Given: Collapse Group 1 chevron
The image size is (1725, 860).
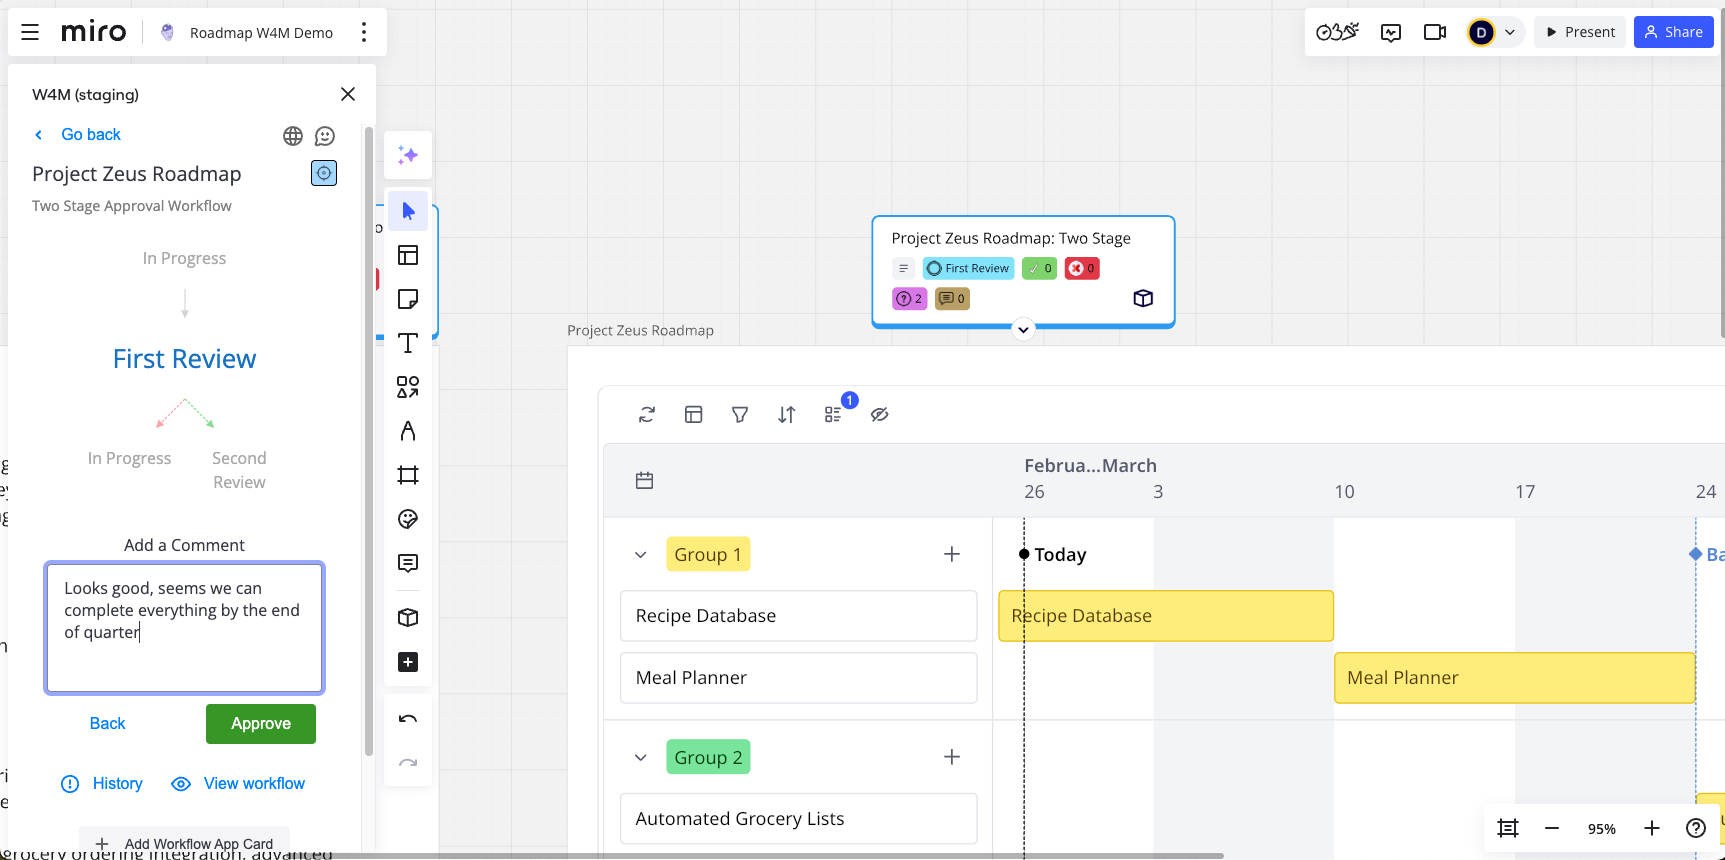Looking at the screenshot, I should click(x=641, y=555).
